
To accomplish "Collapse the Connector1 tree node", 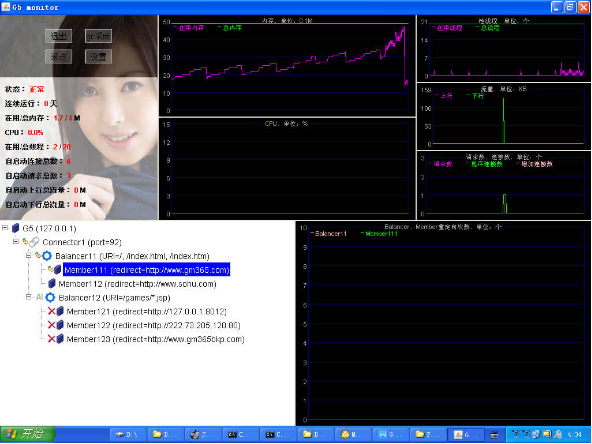I will pyautogui.click(x=16, y=242).
